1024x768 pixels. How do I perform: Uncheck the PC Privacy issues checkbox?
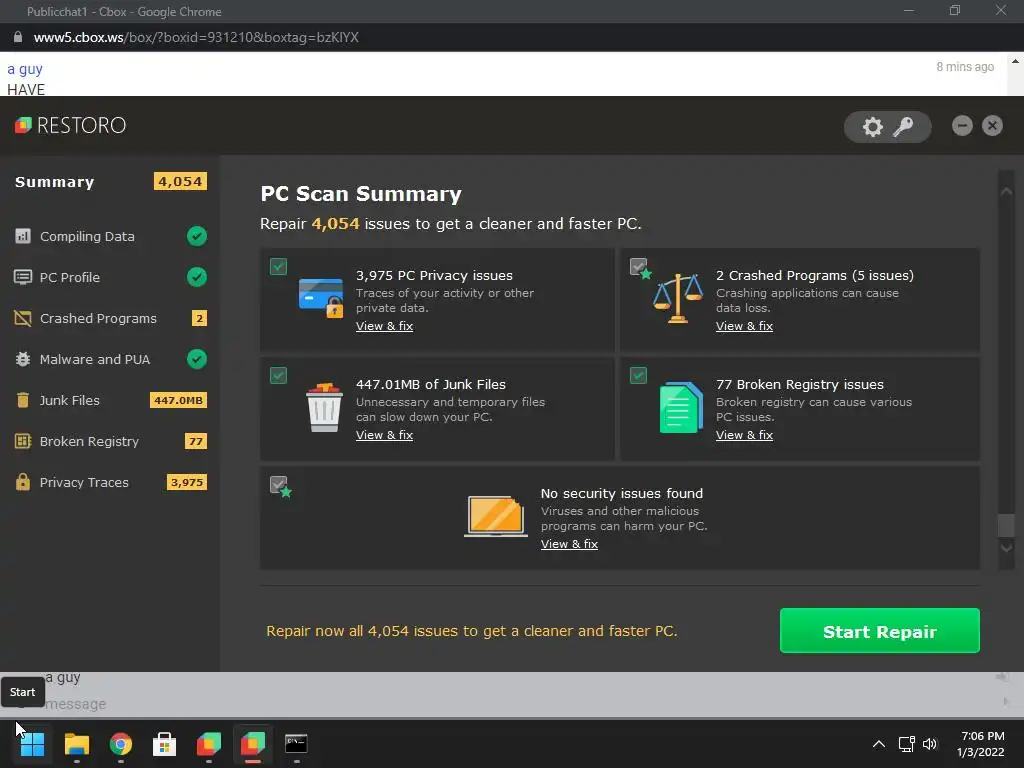click(x=278, y=266)
